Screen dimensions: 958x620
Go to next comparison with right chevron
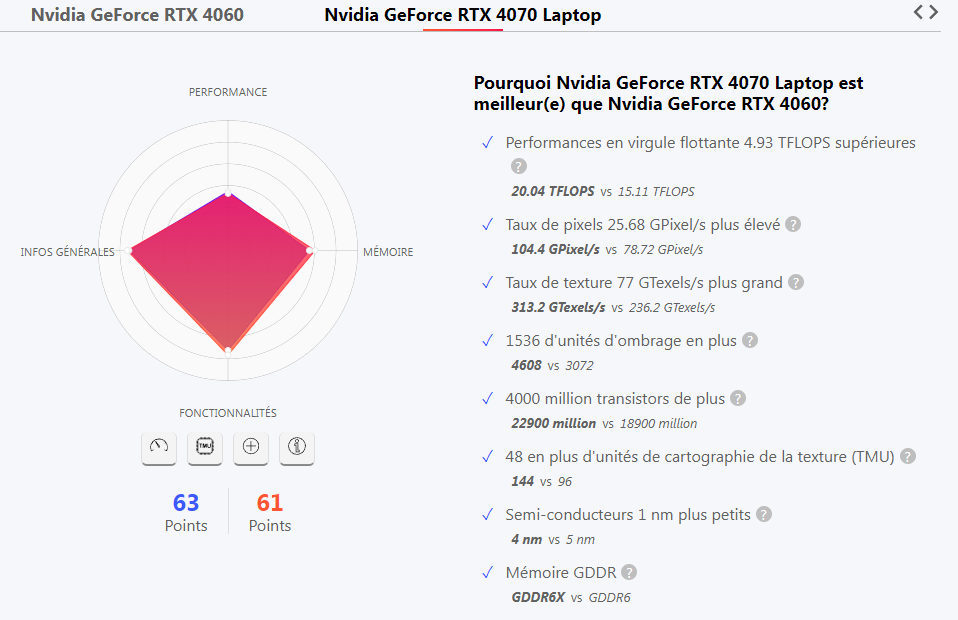pos(934,12)
